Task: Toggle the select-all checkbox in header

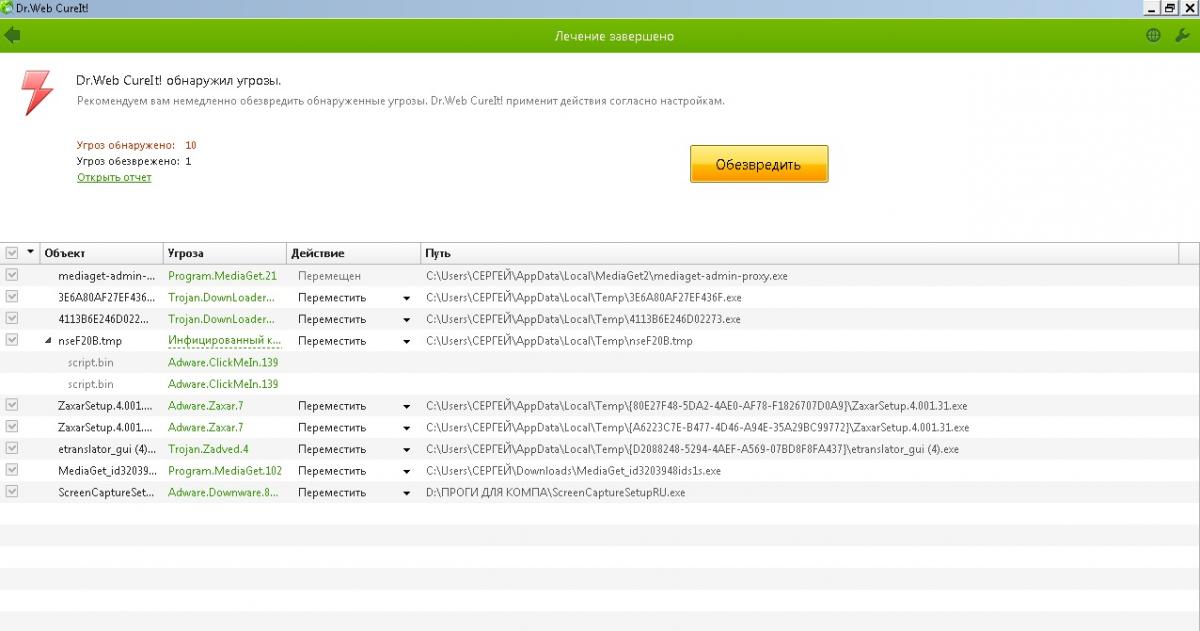Action: (x=12, y=253)
